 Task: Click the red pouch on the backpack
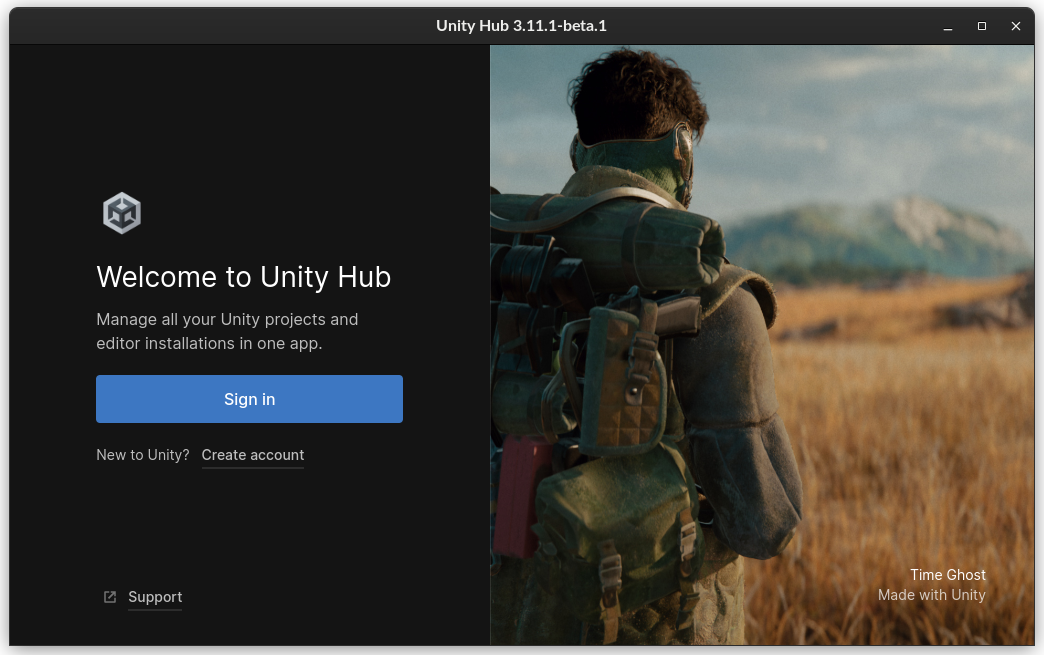tap(518, 495)
